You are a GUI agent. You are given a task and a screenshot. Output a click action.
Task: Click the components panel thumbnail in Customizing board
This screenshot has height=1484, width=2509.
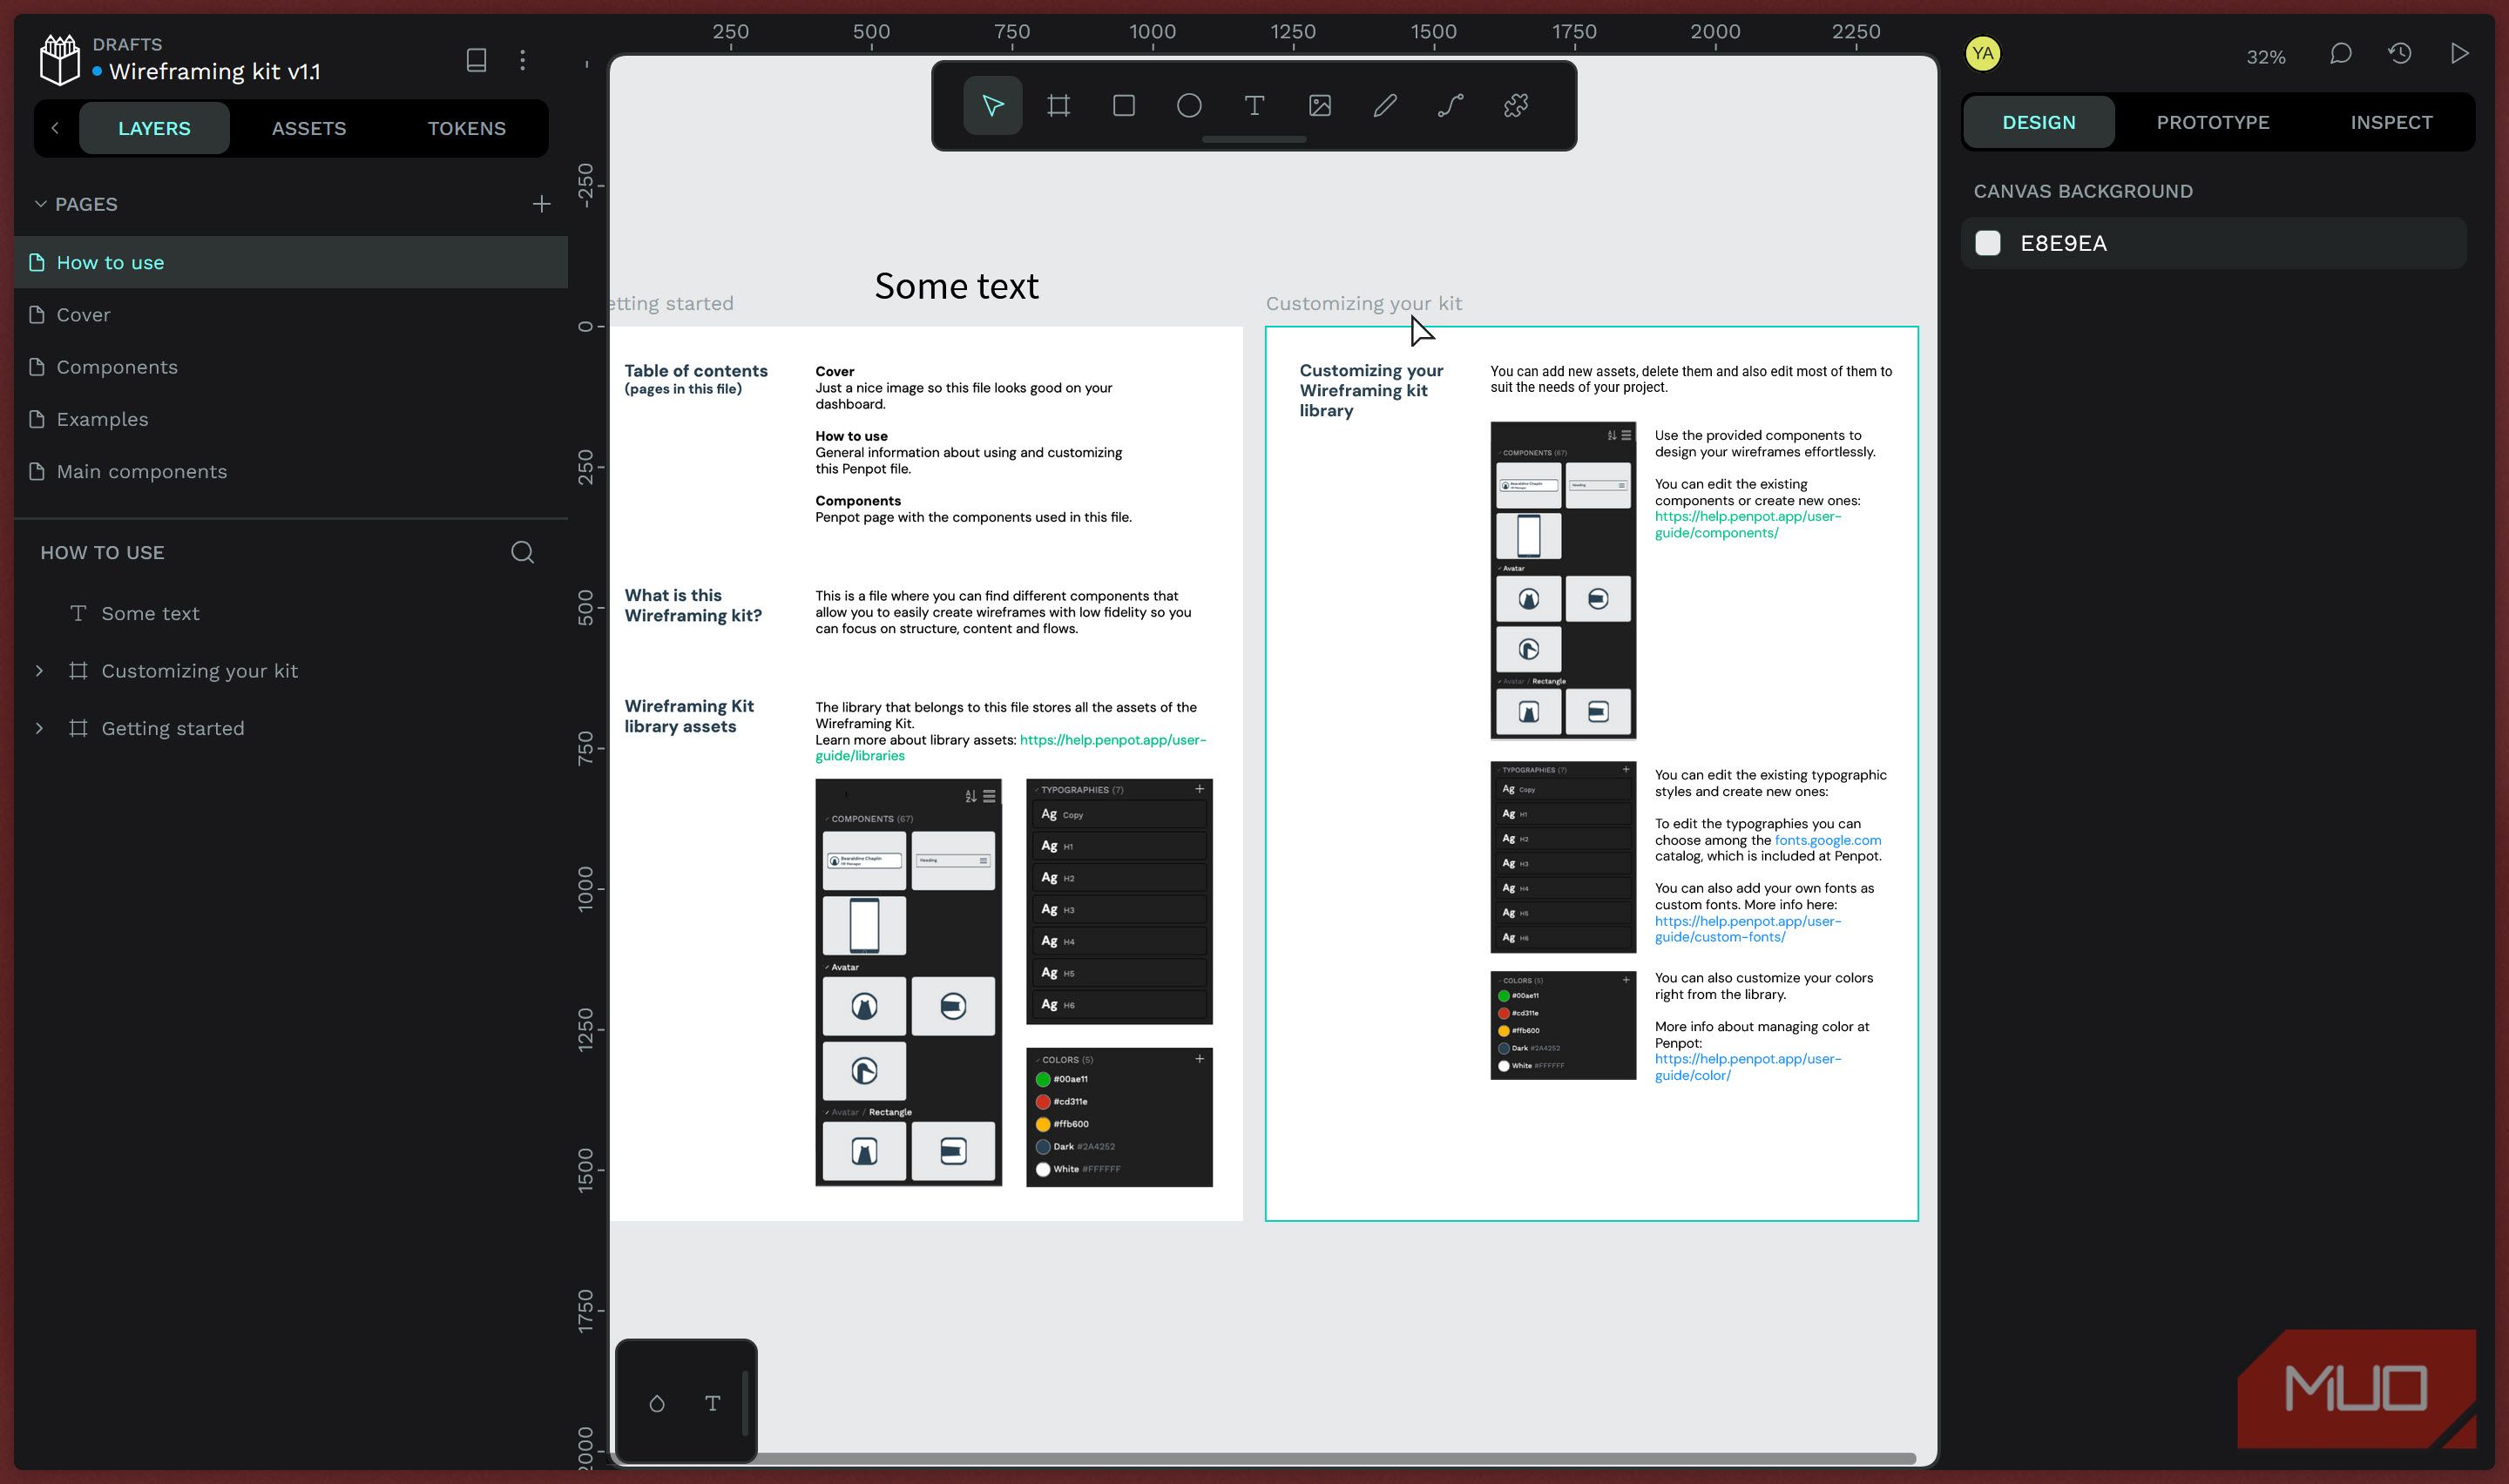click(x=1562, y=580)
